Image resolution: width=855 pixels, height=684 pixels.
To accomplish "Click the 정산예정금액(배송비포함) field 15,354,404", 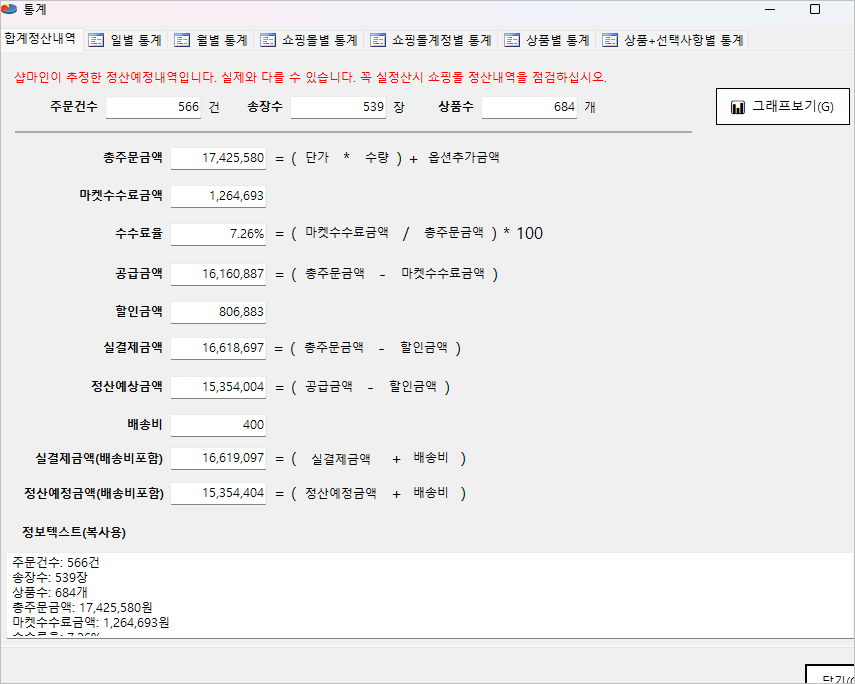I will point(218,493).
